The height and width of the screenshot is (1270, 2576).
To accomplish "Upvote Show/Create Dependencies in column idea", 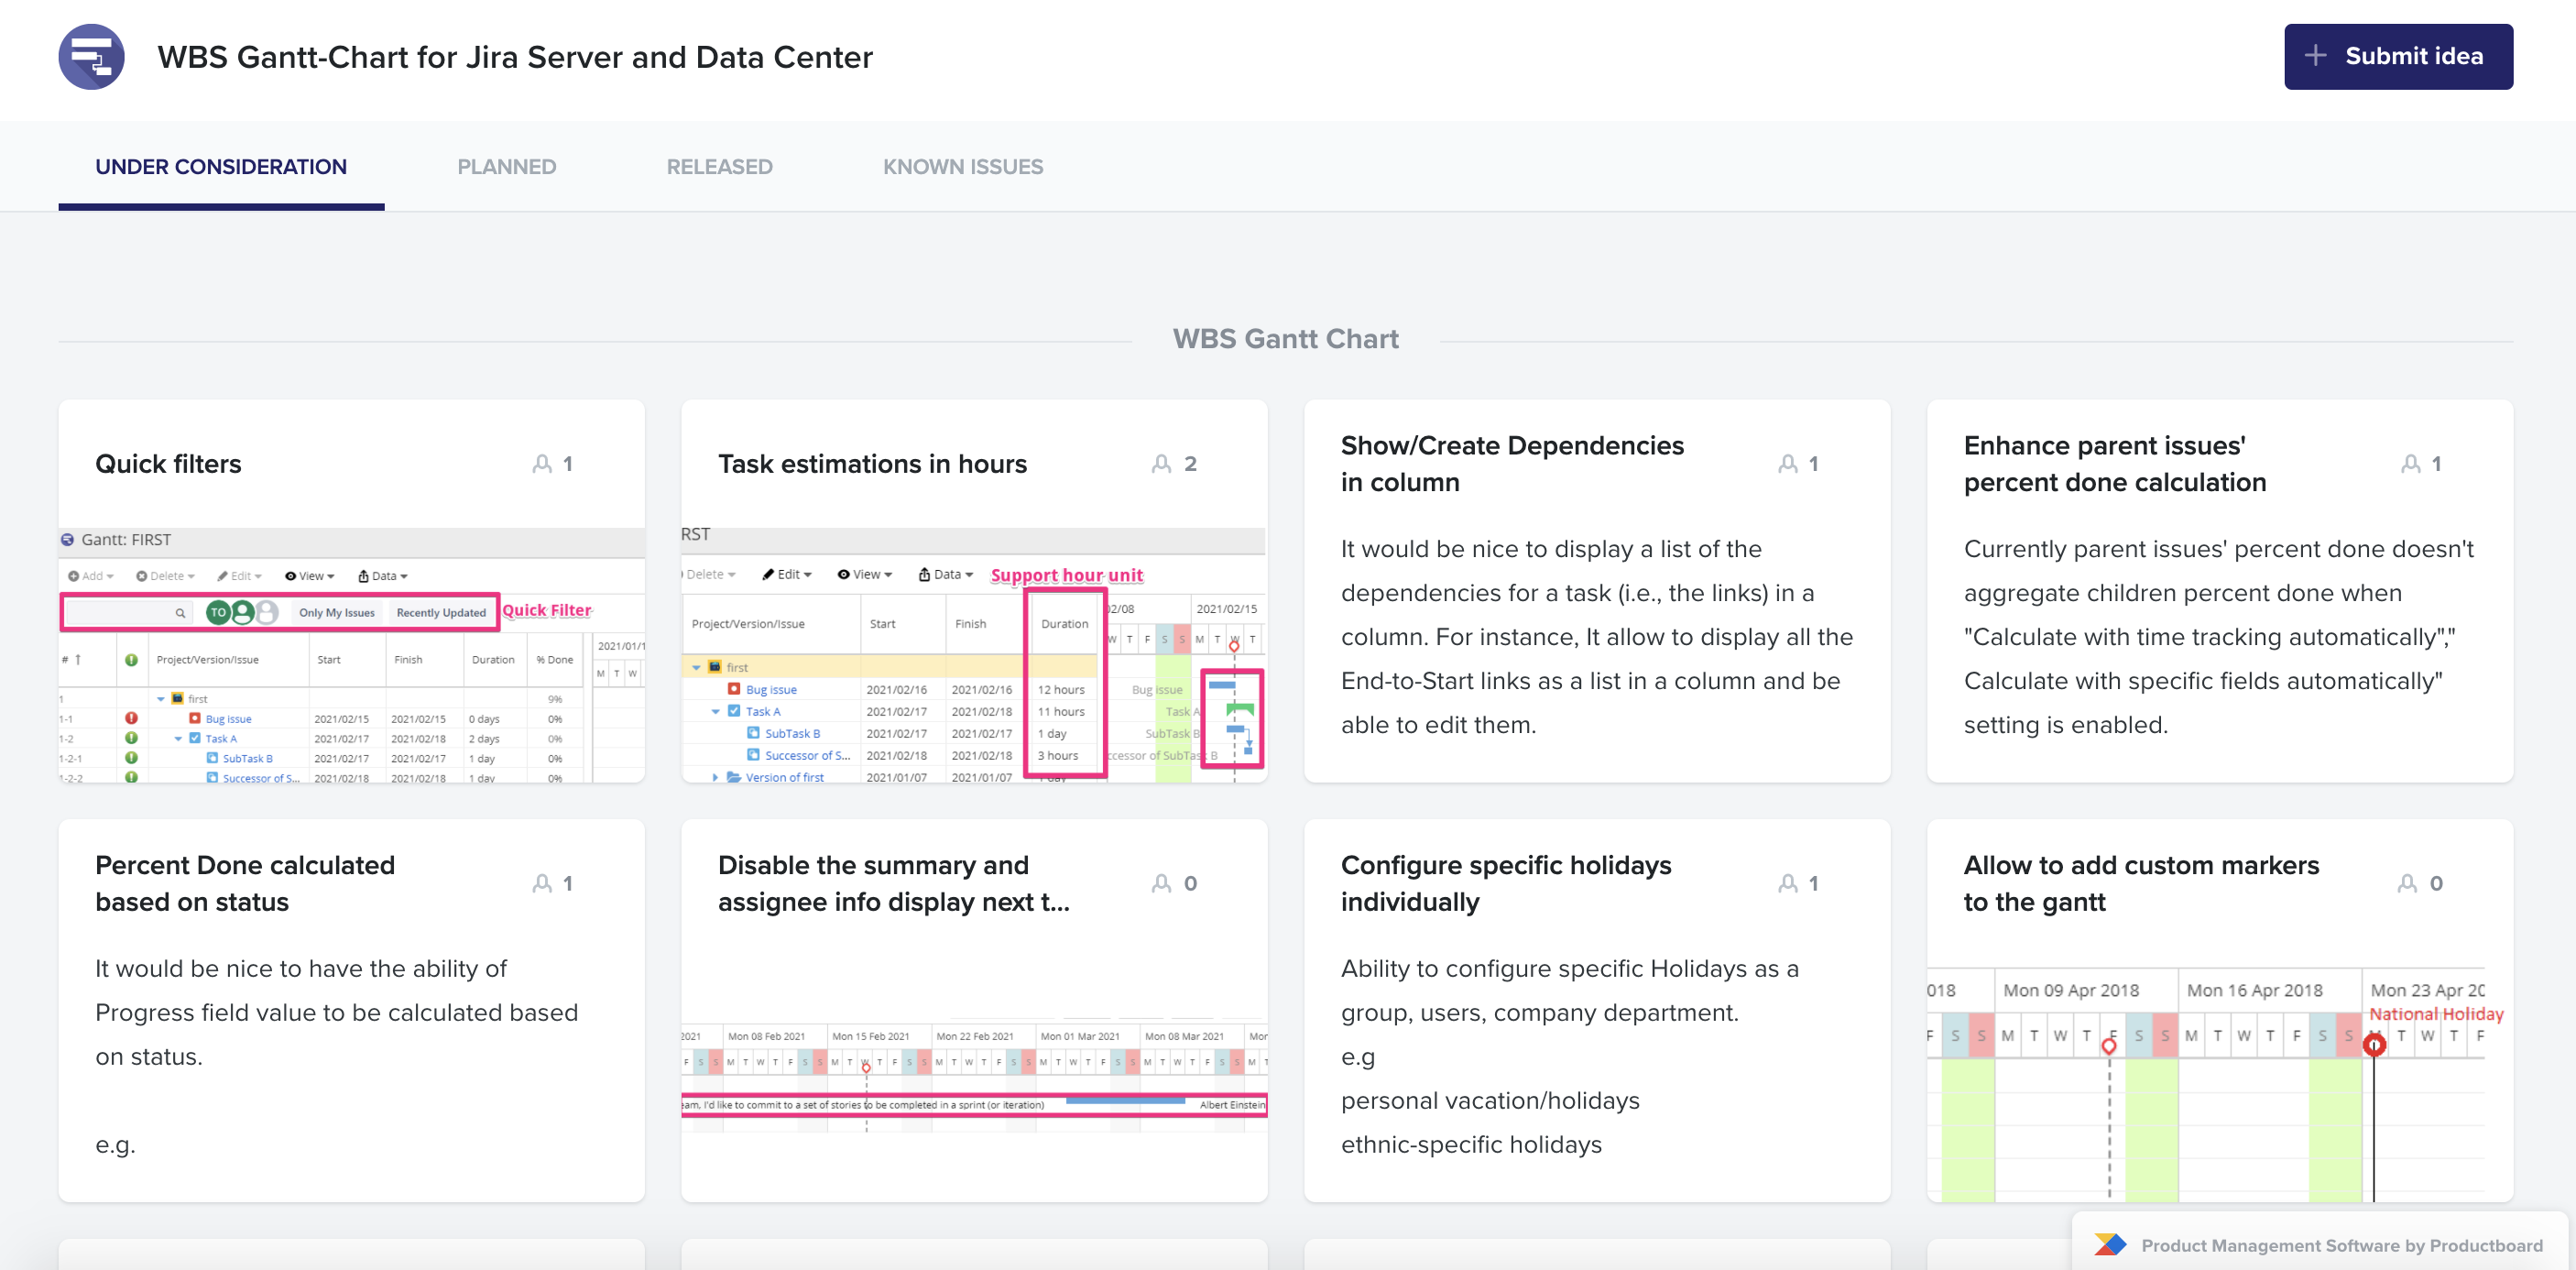I will pos(1787,464).
